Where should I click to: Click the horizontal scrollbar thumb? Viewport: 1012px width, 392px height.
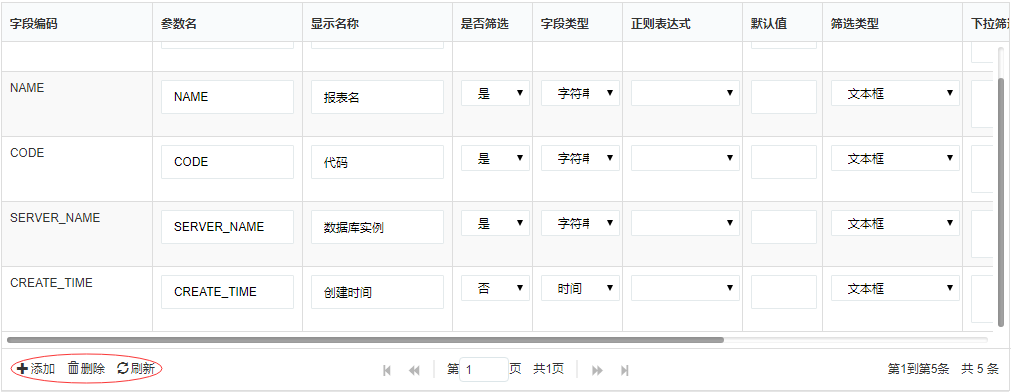tap(365, 339)
